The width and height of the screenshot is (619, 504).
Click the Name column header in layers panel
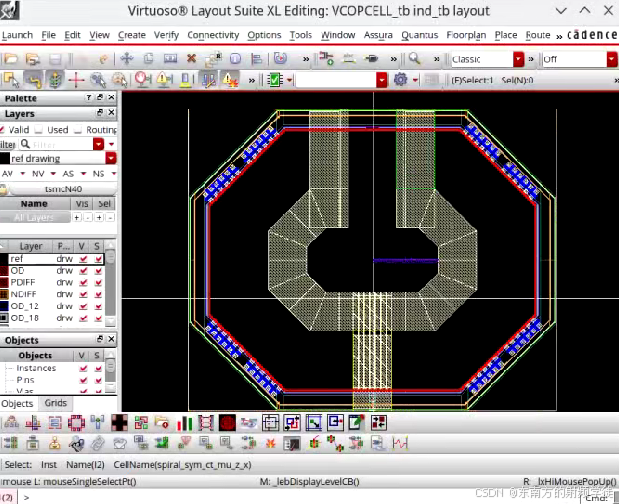[35, 204]
